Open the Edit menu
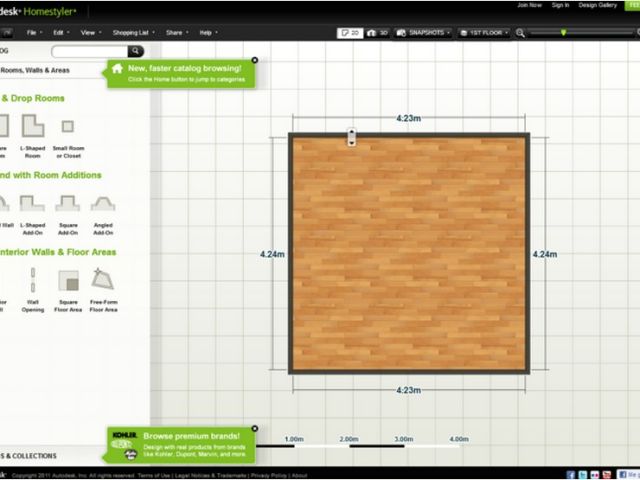The image size is (640, 480). pyautogui.click(x=62, y=32)
